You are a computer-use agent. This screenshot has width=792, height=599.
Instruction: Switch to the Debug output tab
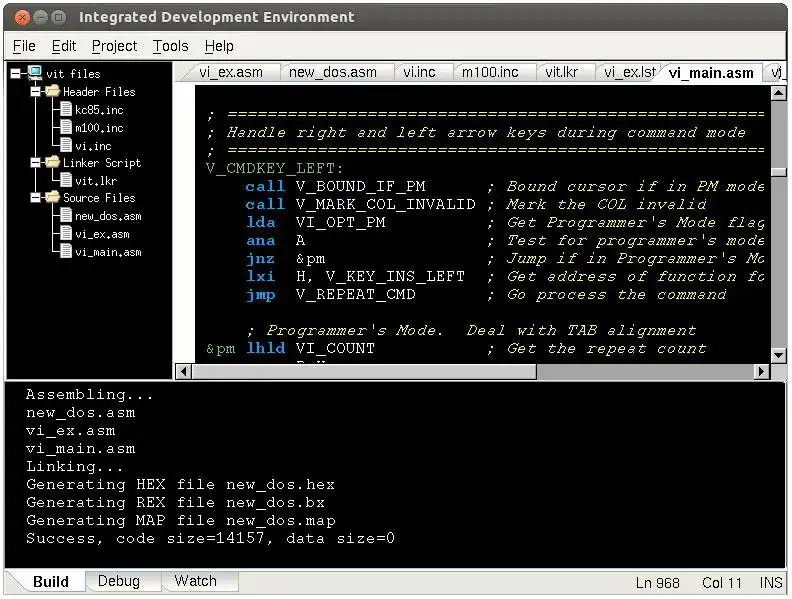point(119,581)
